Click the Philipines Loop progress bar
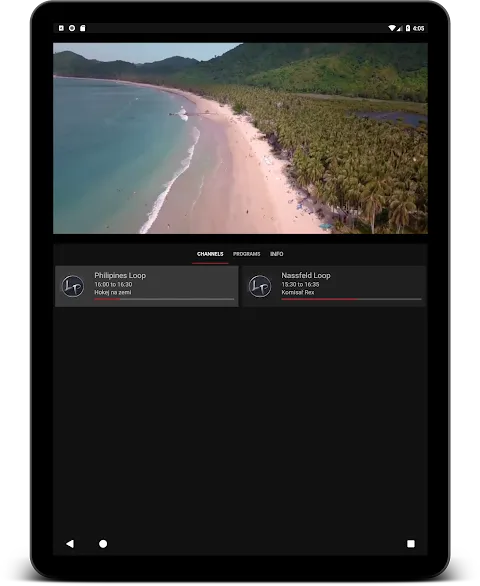The width and height of the screenshot is (480, 586). [164, 299]
